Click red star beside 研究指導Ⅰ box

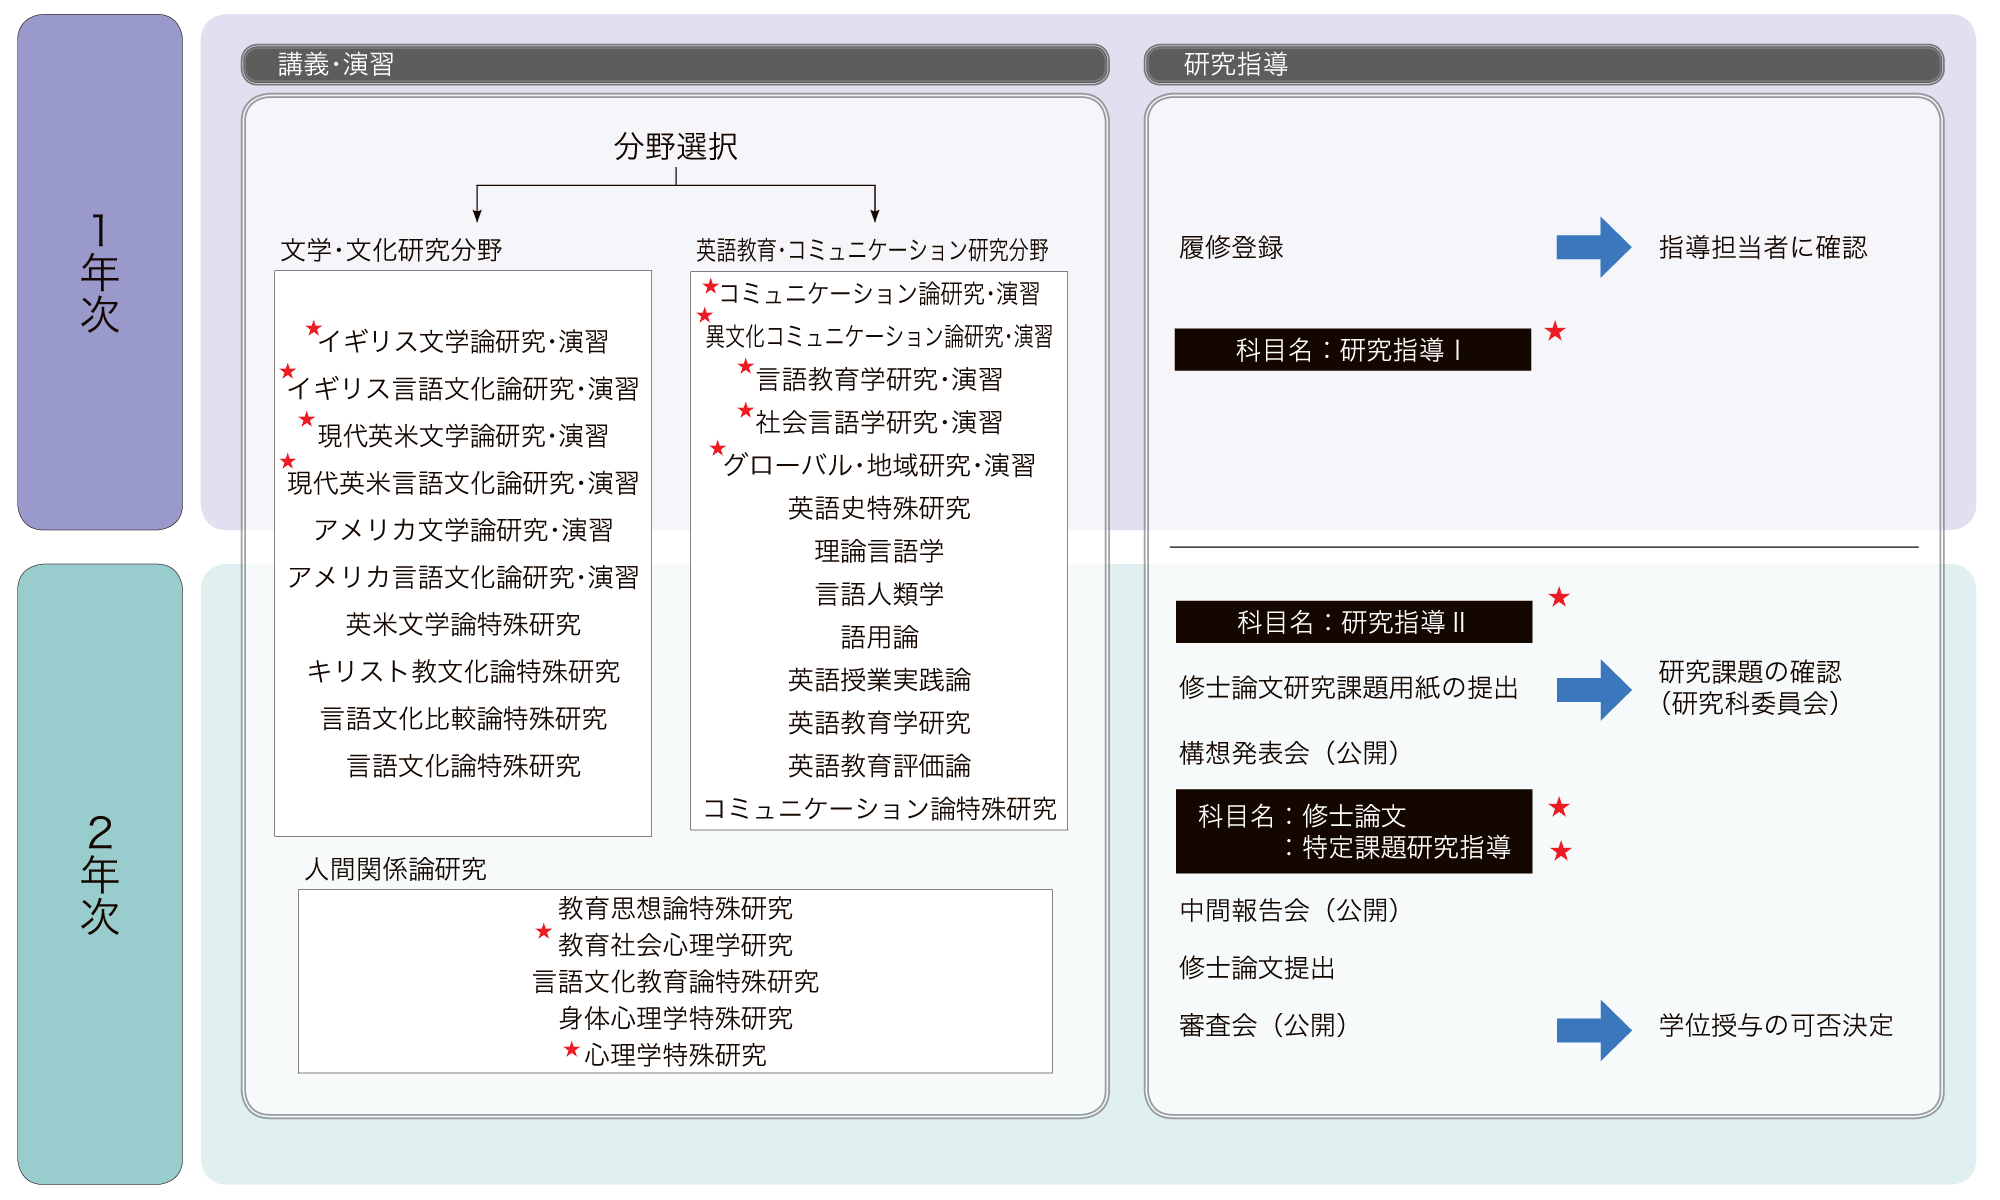click(1555, 331)
